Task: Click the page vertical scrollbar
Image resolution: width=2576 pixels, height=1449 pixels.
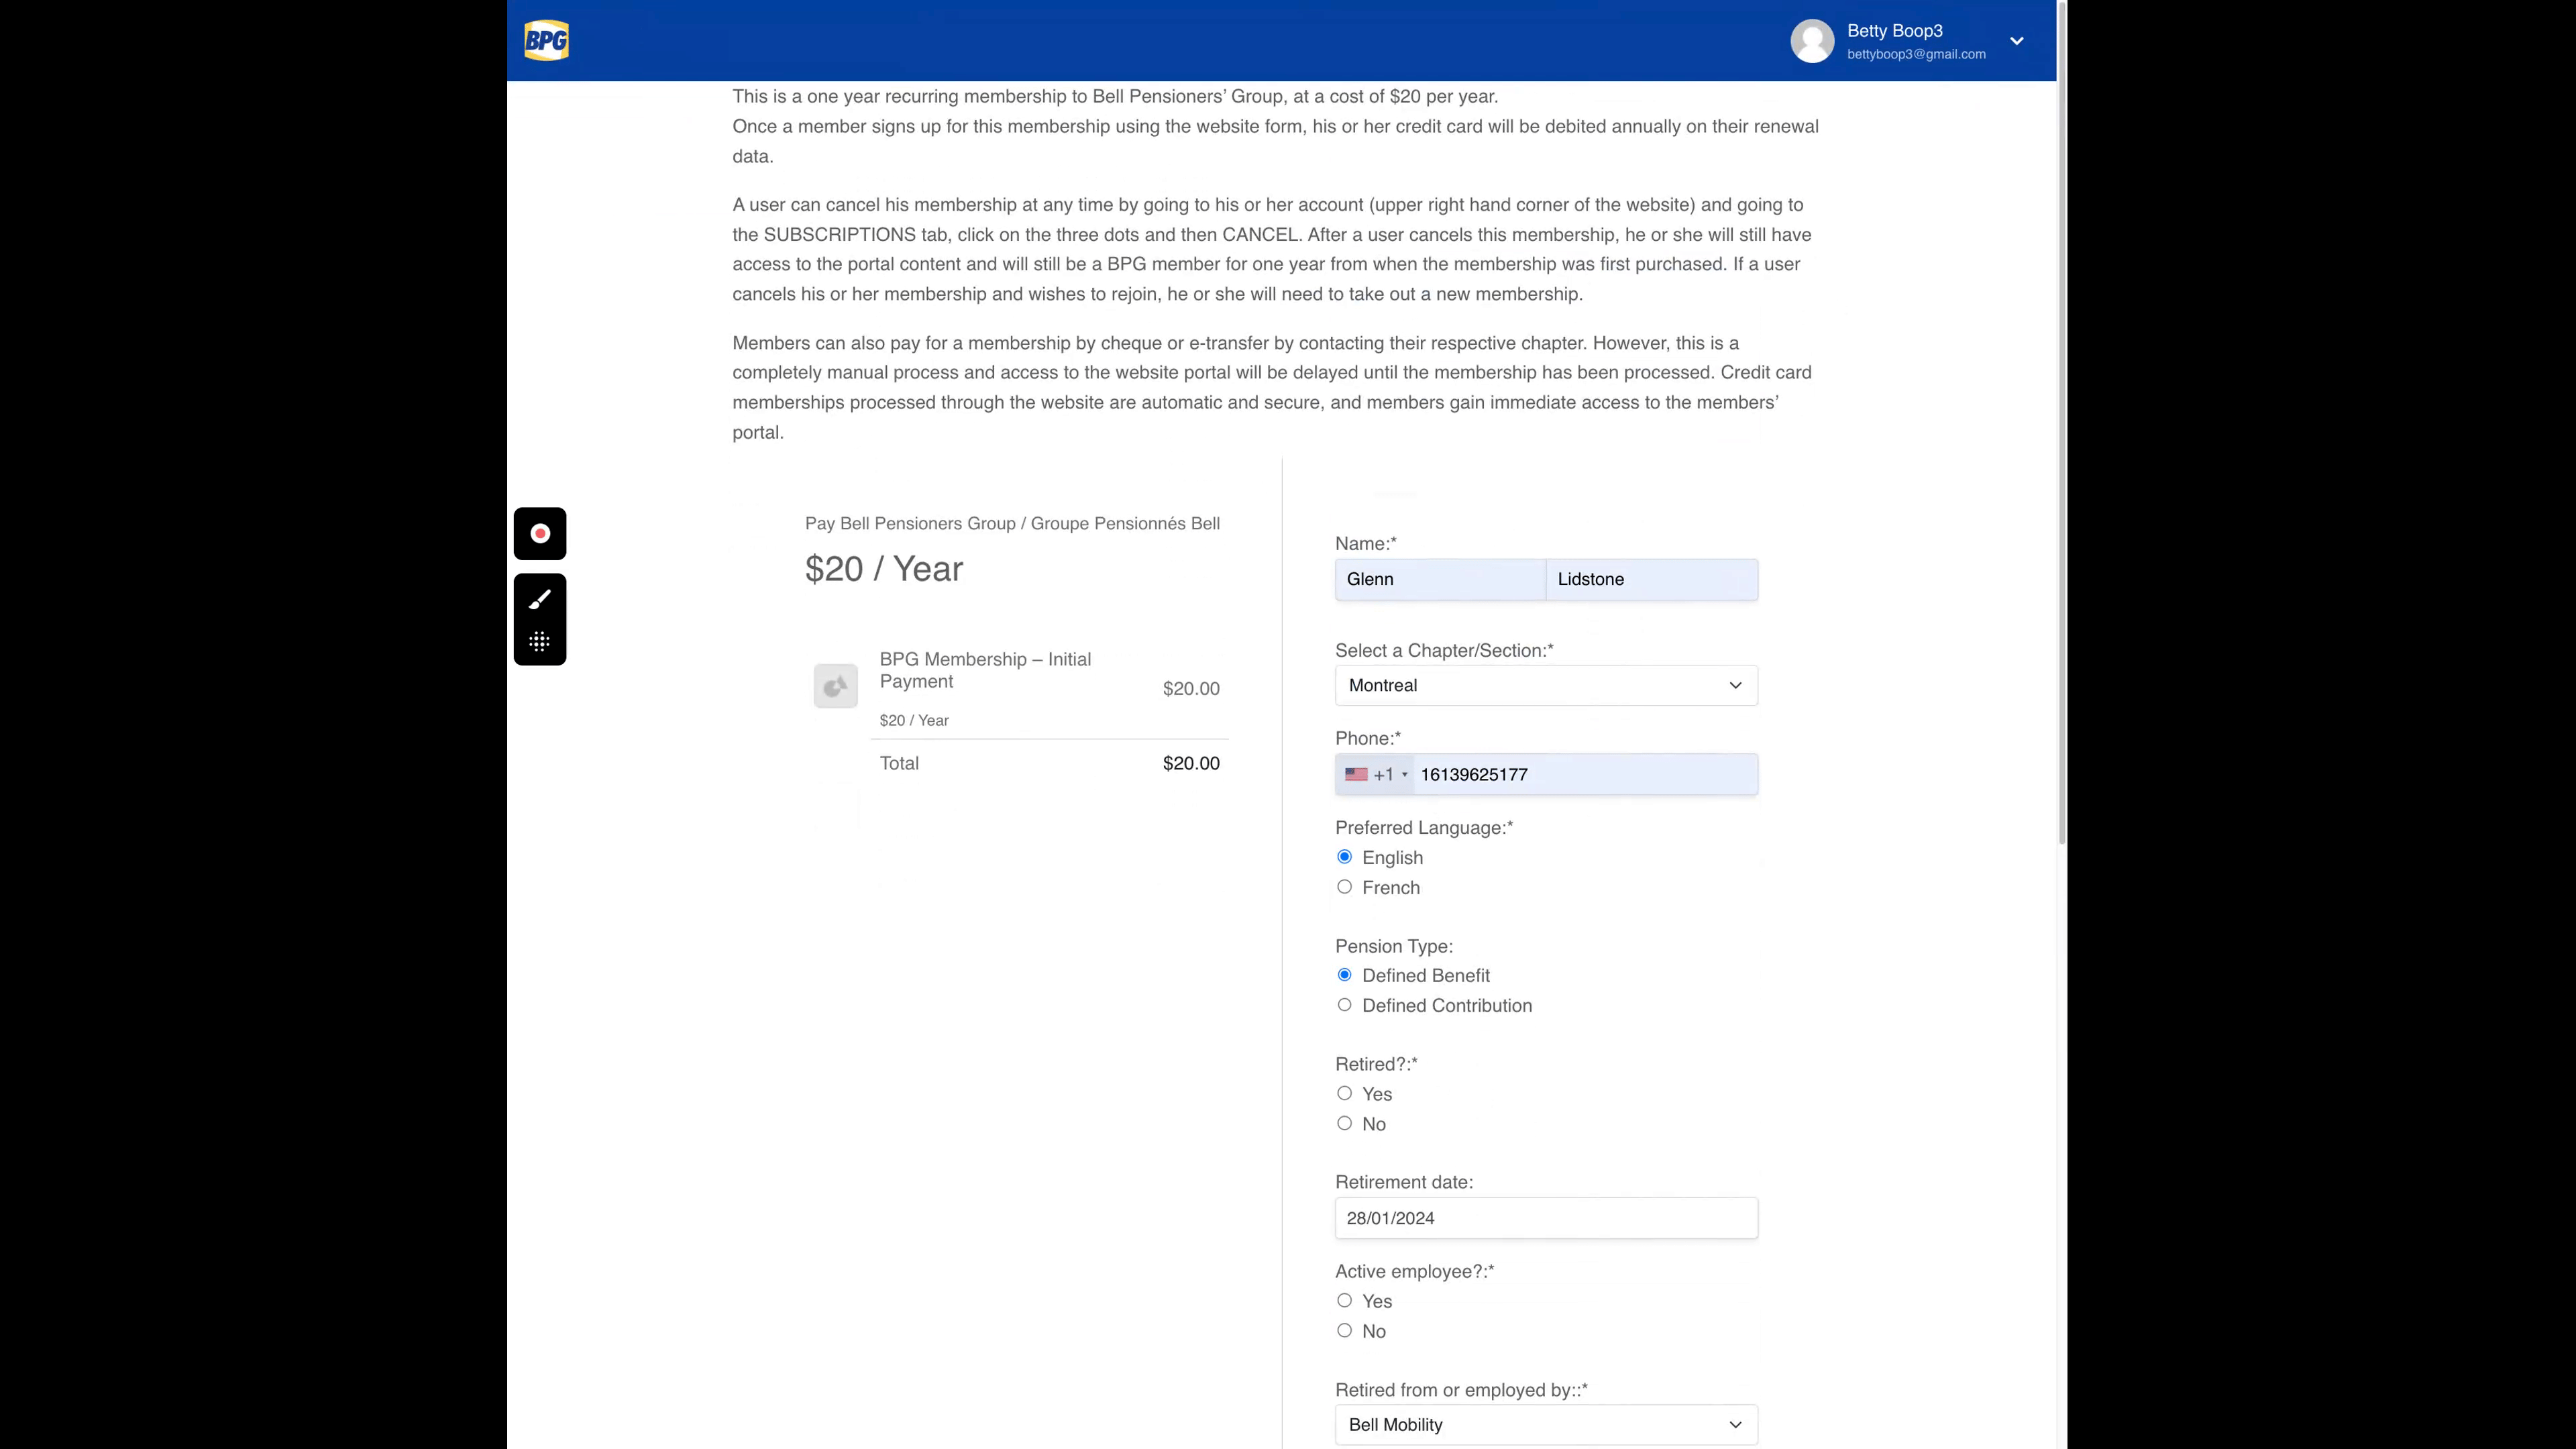Action: tap(2061, 420)
